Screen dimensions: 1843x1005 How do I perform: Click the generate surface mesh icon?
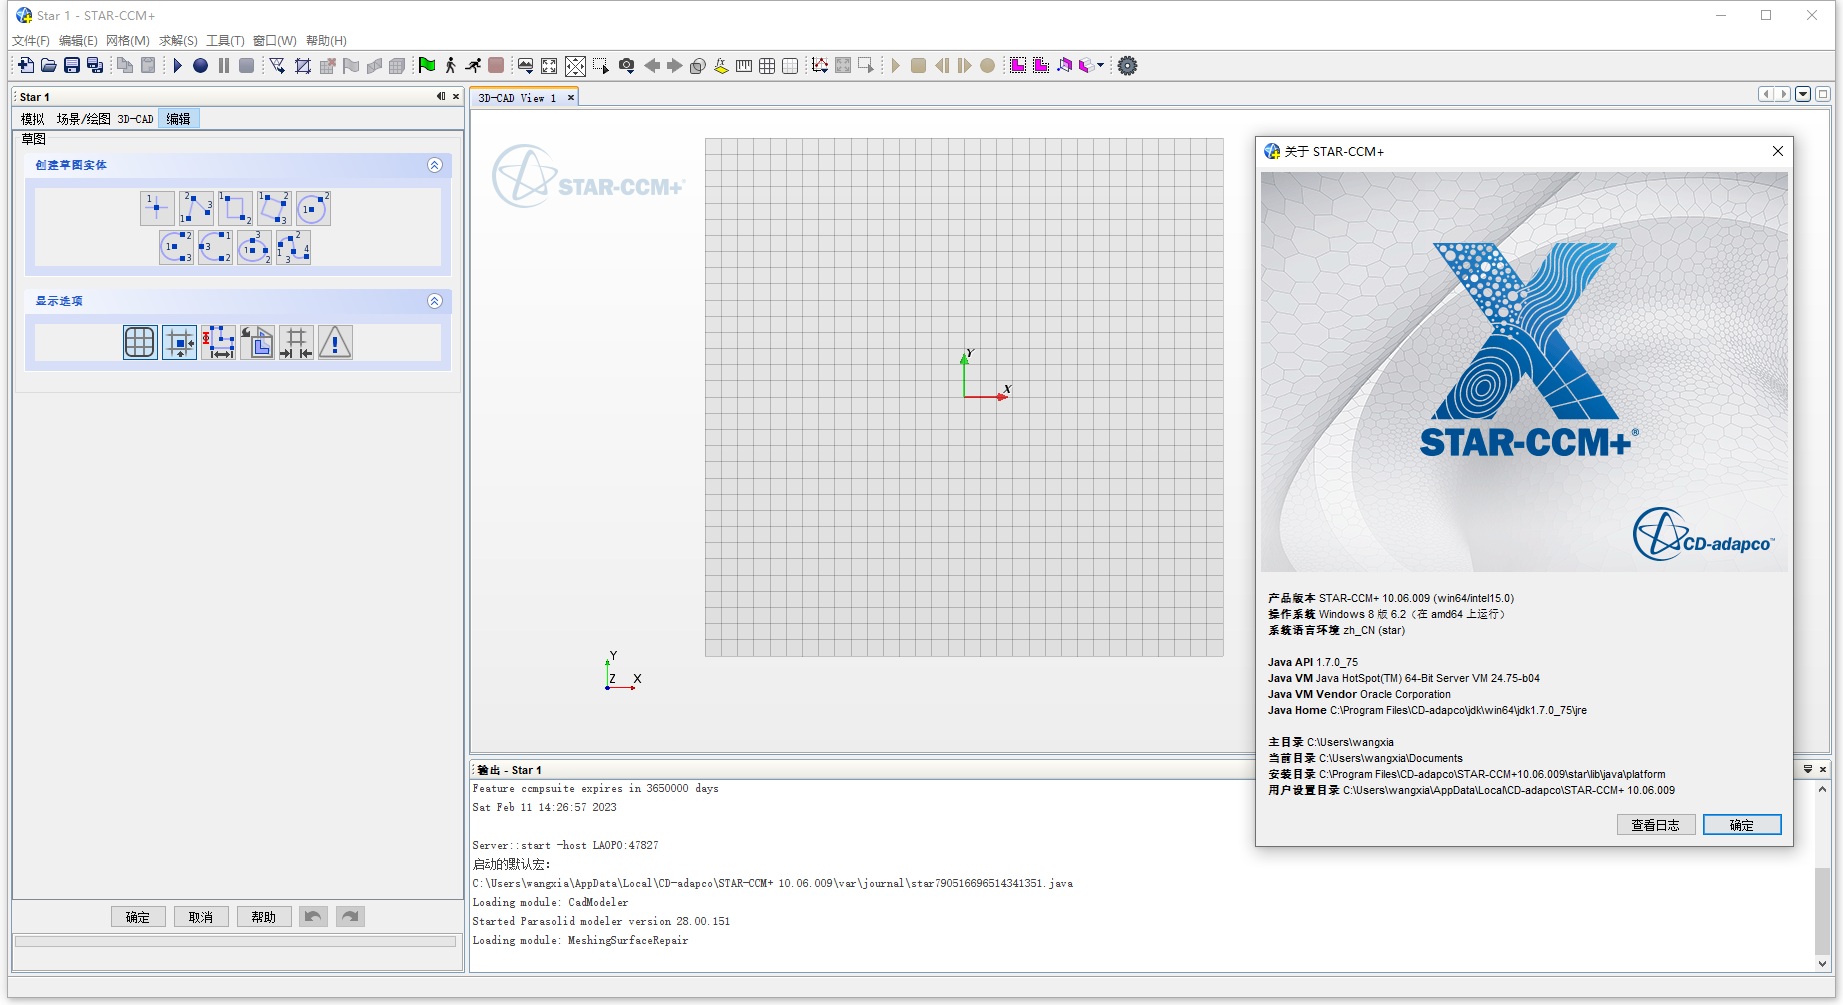(277, 66)
